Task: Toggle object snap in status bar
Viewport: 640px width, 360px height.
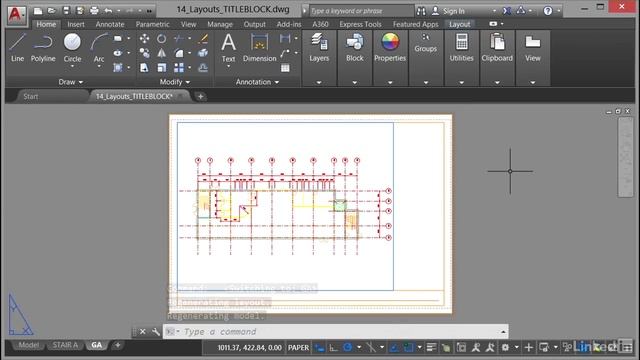Action: click(x=408, y=348)
